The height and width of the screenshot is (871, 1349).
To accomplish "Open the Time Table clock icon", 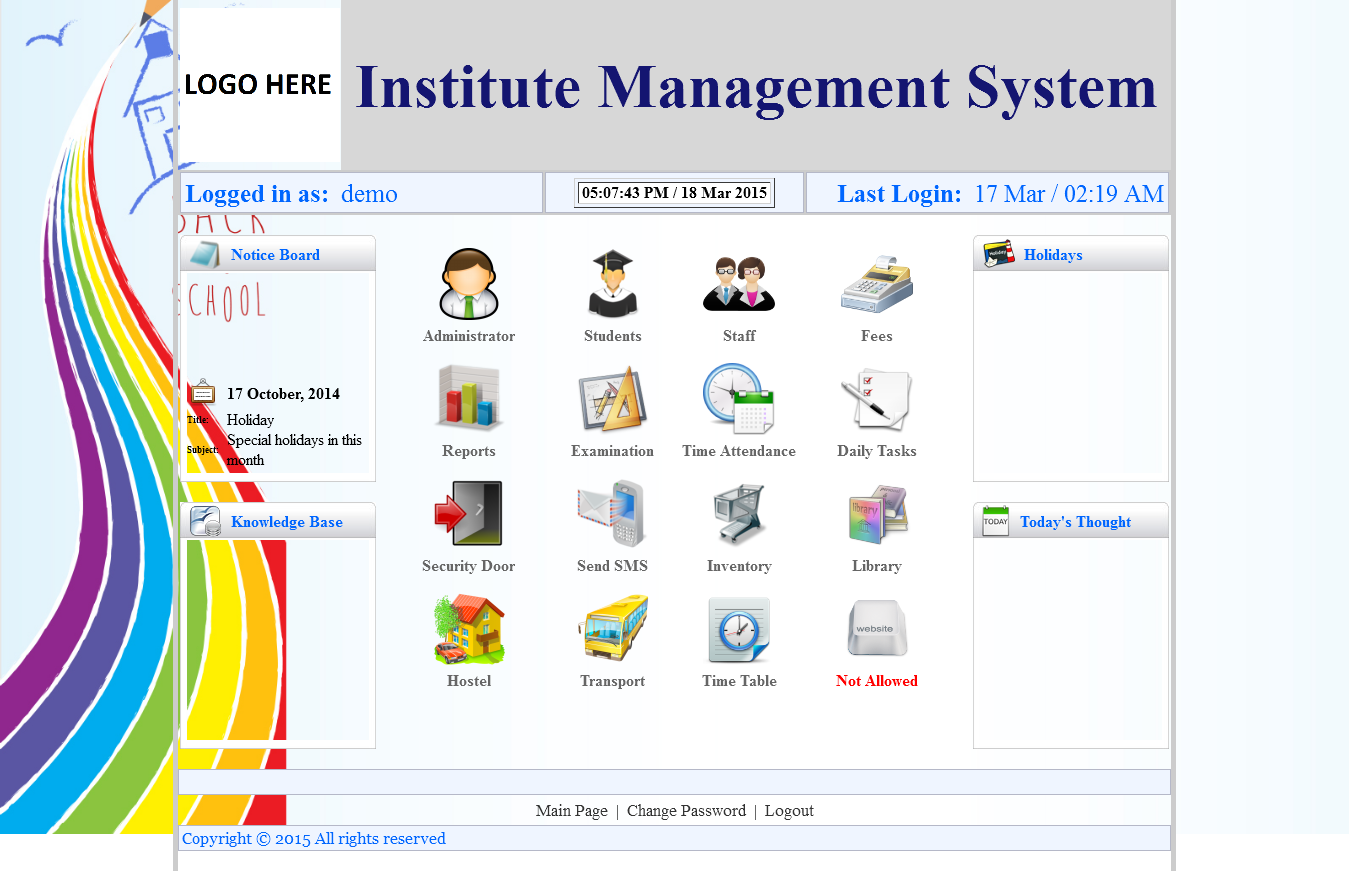I will click(739, 629).
